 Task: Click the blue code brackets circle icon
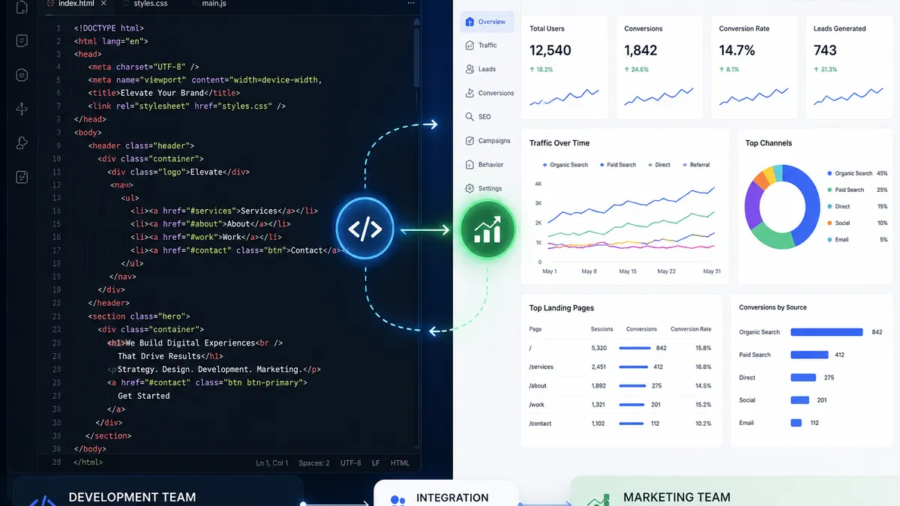click(x=365, y=229)
